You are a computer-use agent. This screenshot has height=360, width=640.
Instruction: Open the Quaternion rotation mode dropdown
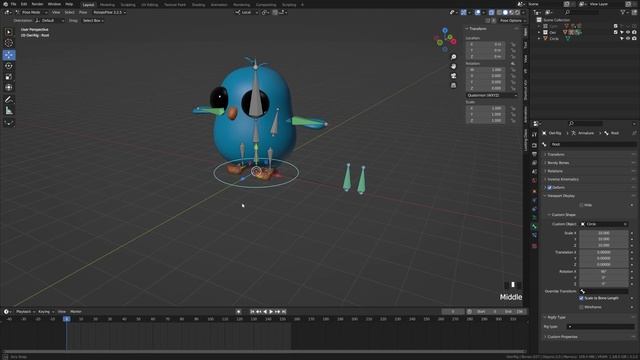[x=492, y=95]
